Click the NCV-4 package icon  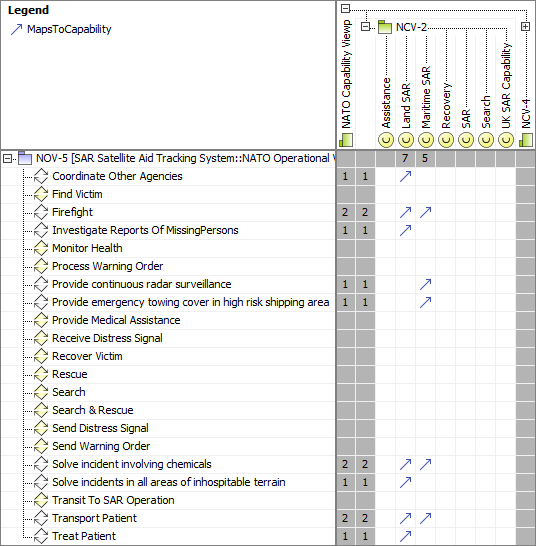(526, 140)
